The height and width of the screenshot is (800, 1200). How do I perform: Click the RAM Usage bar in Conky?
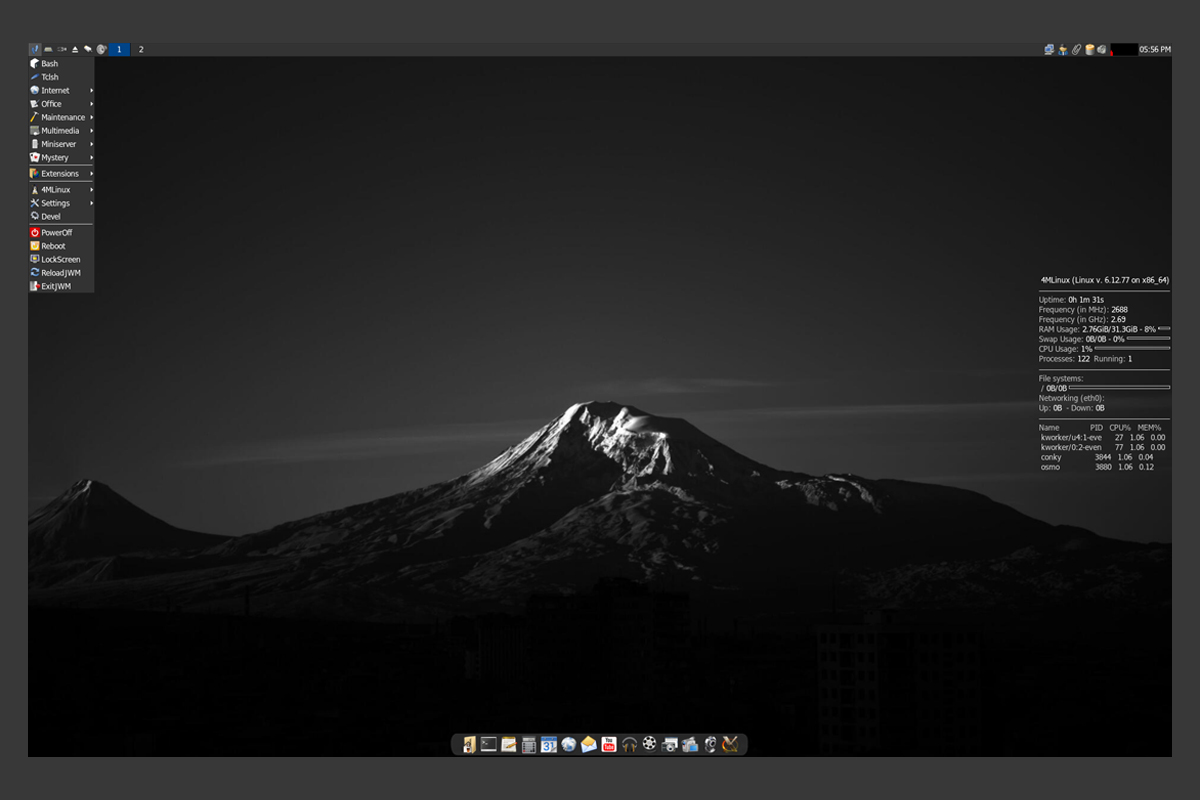click(x=1164, y=328)
